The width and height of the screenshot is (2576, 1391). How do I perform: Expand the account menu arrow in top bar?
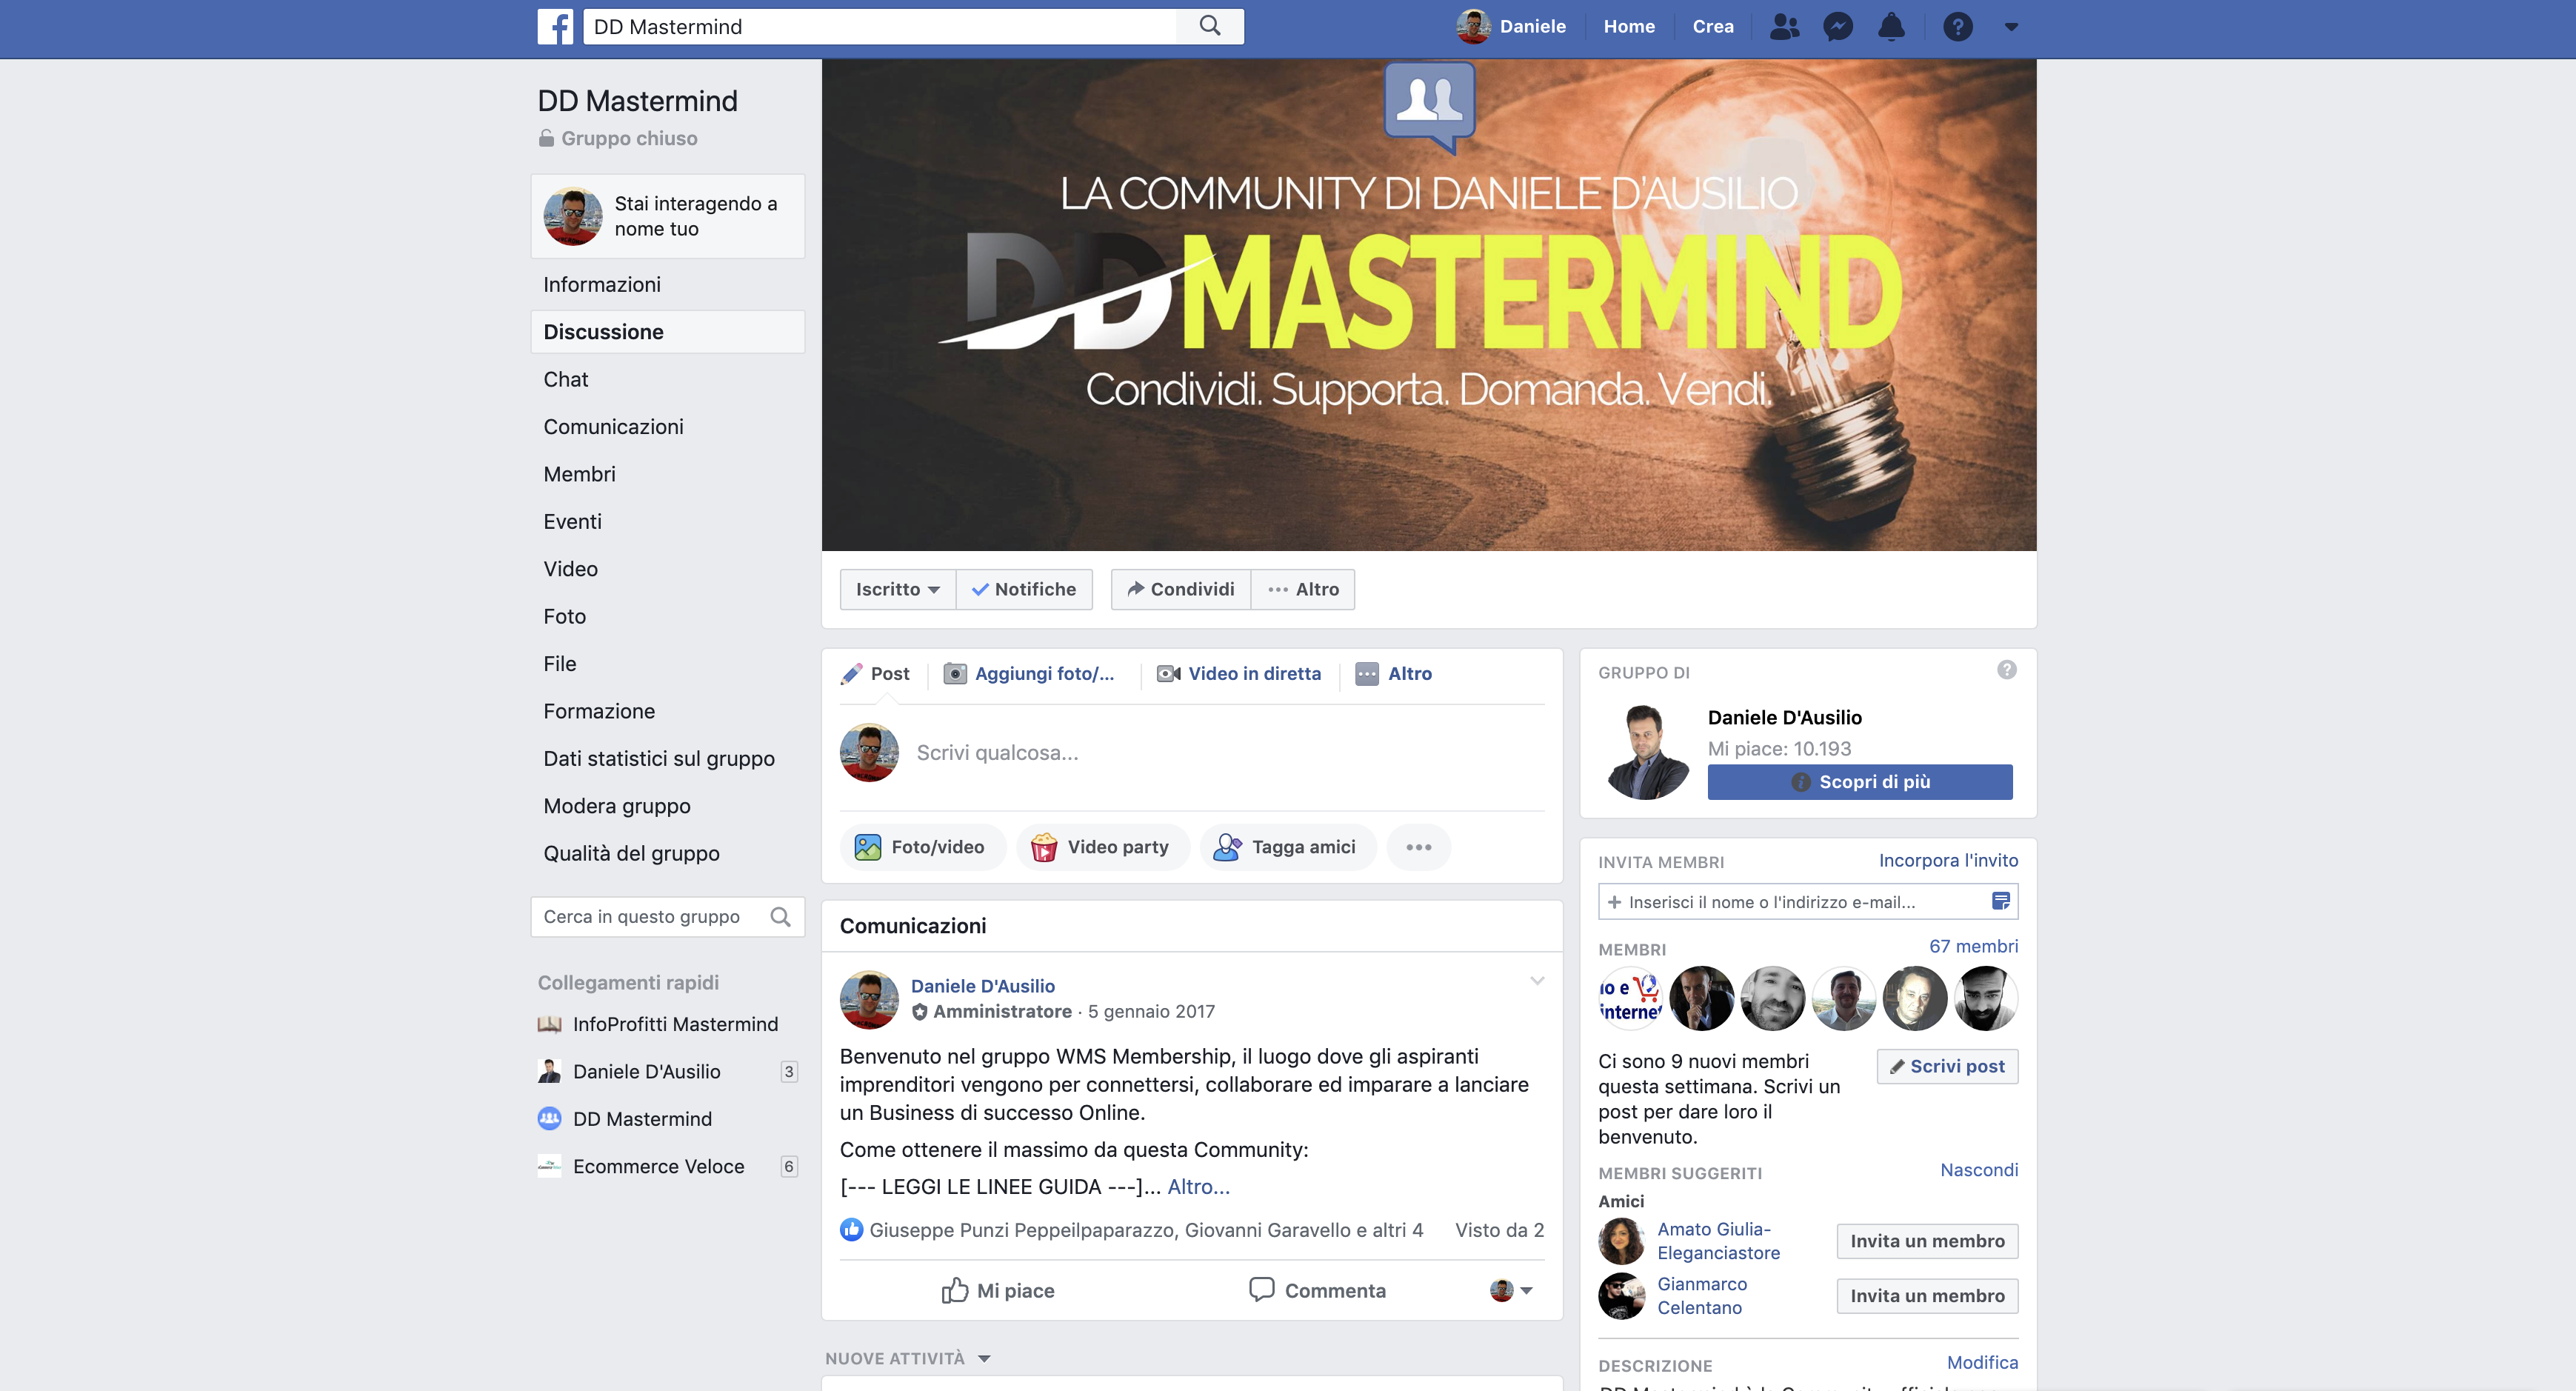[x=2011, y=27]
